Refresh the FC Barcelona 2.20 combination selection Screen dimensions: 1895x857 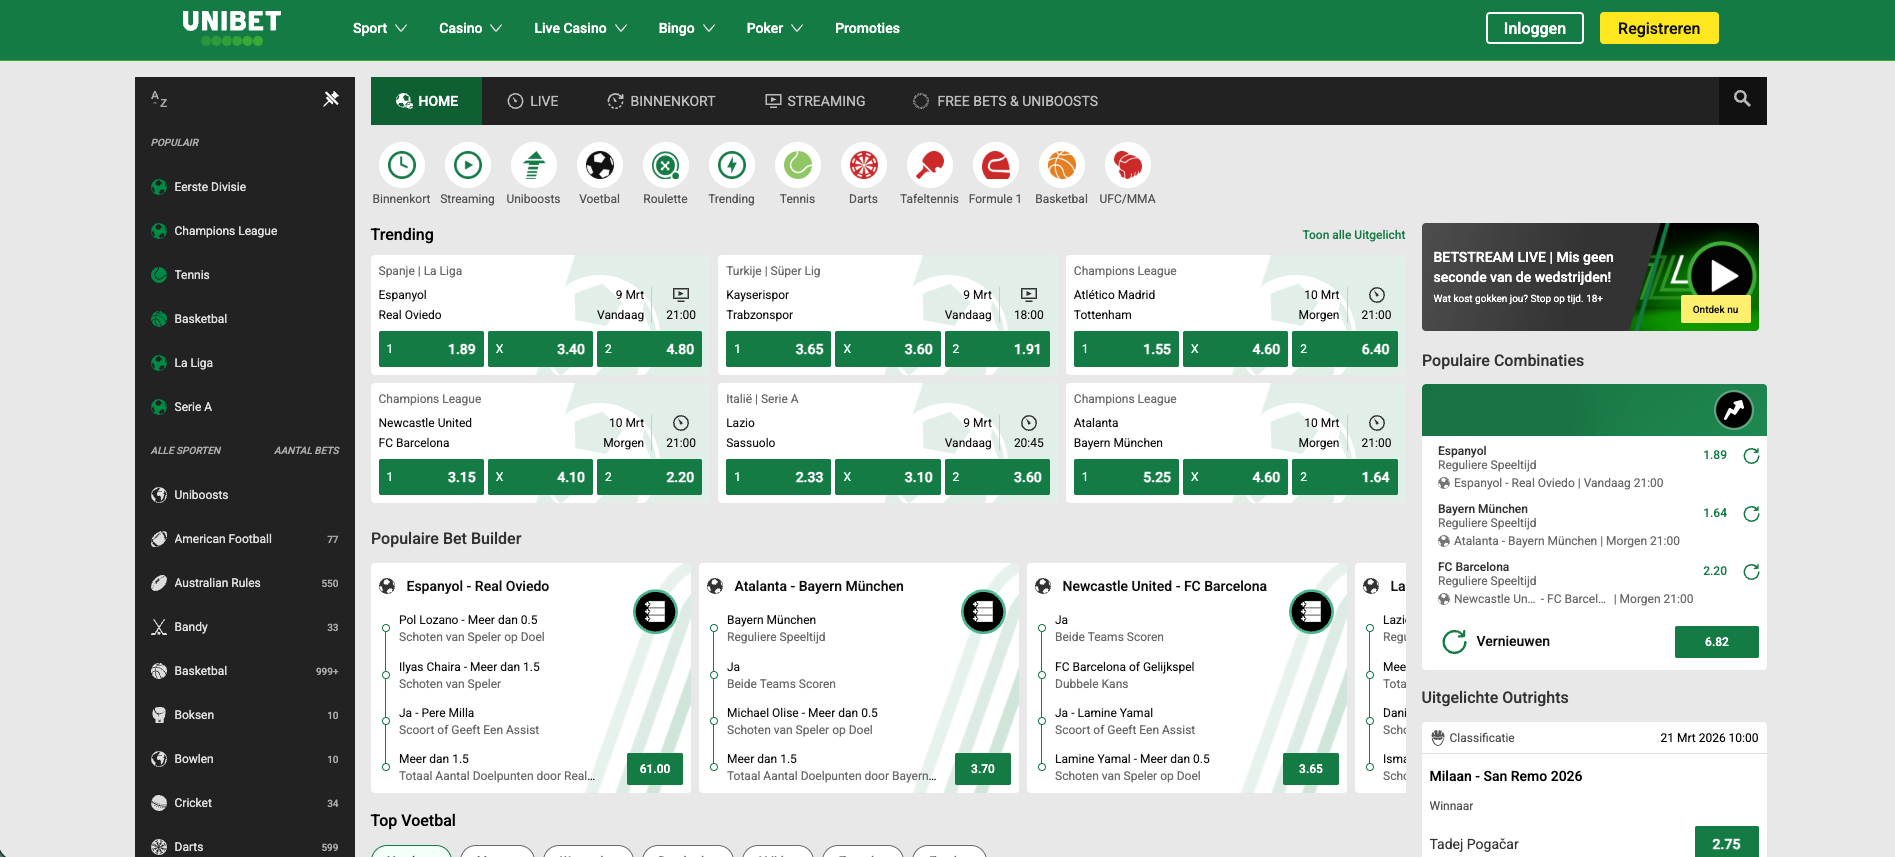click(x=1751, y=572)
